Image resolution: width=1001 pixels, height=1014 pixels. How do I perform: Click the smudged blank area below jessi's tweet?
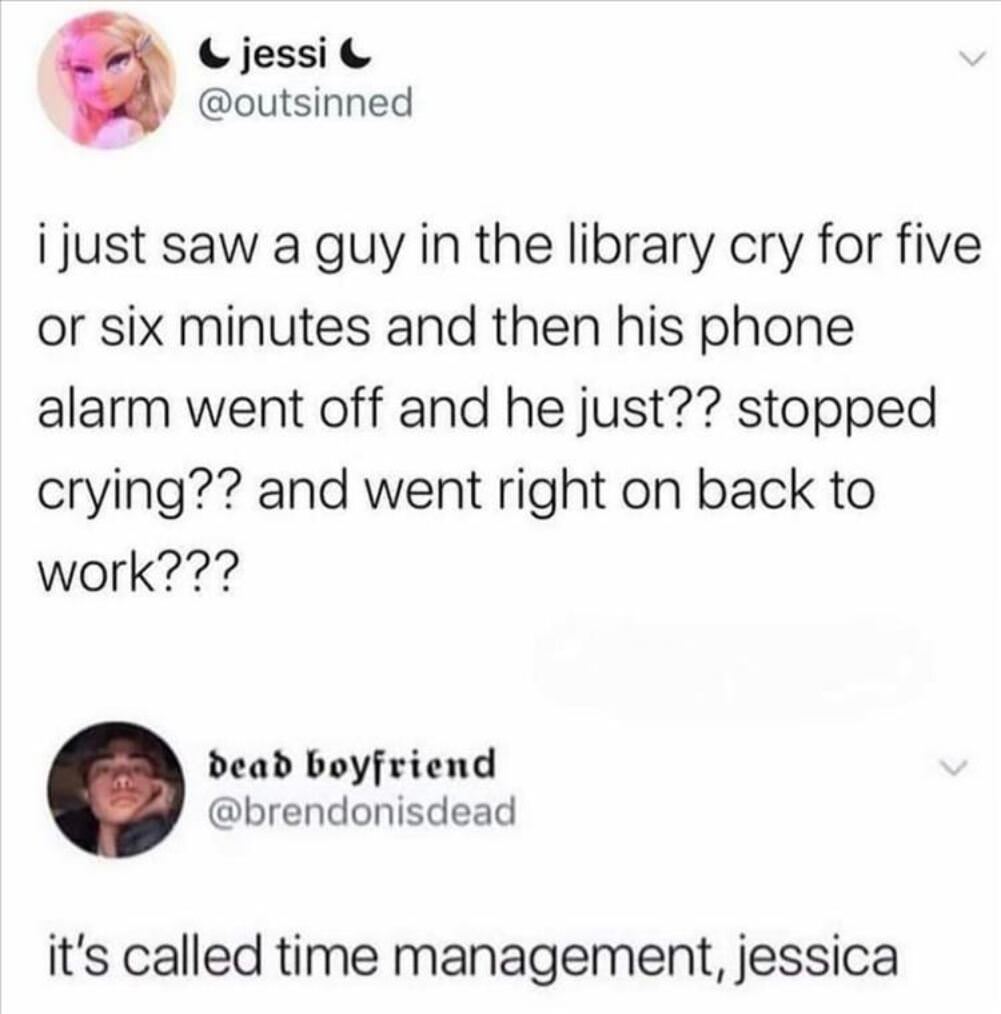tap(734, 663)
